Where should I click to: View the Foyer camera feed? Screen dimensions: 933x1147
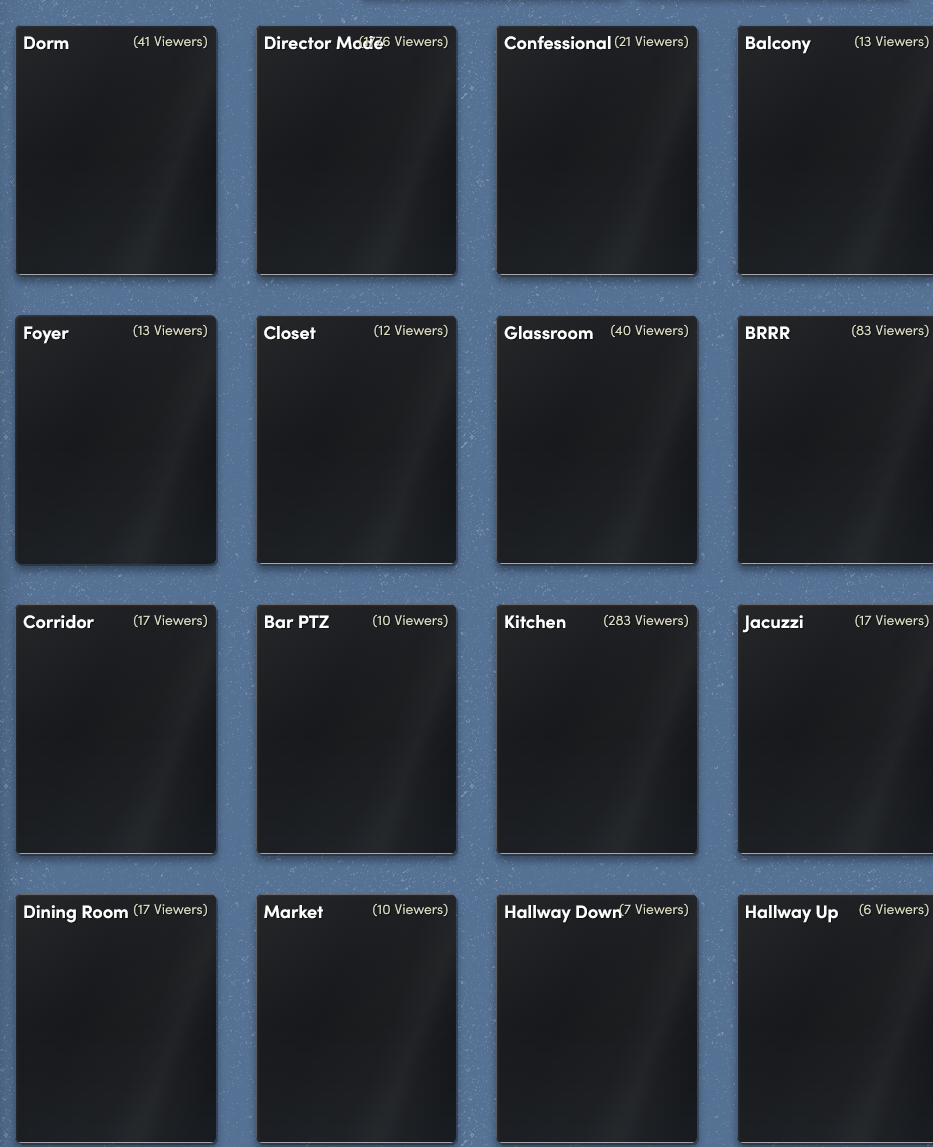pos(116,440)
